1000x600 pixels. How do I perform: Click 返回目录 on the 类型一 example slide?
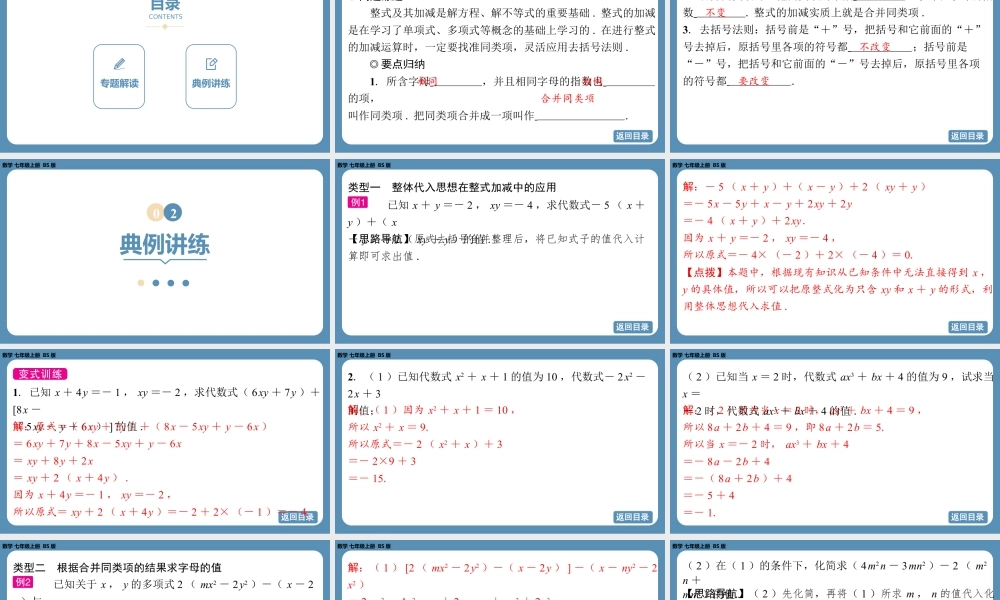click(633, 326)
